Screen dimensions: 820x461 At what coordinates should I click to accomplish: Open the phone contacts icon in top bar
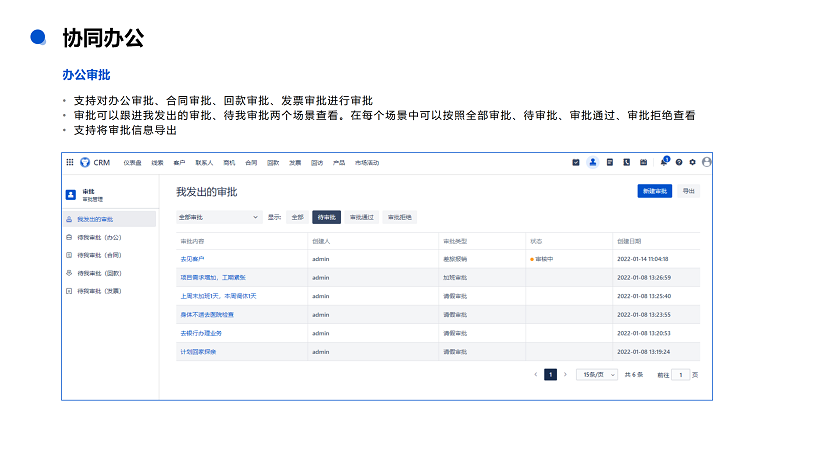coord(627,163)
